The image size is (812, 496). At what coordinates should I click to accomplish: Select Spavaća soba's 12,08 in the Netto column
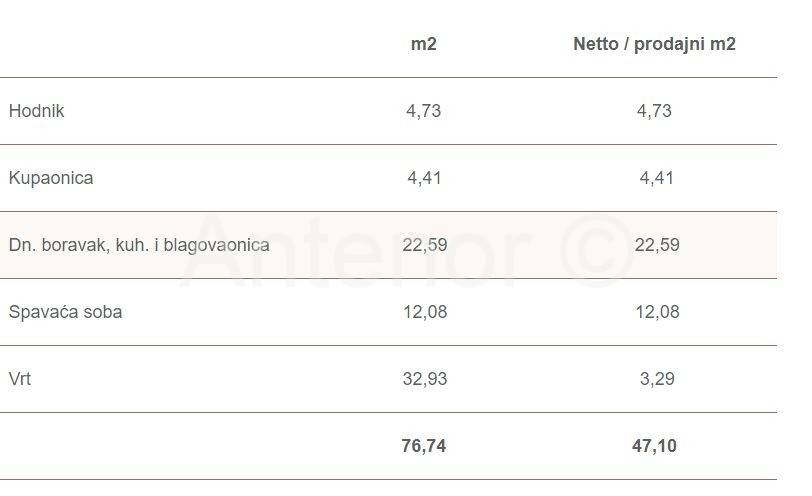654,312
